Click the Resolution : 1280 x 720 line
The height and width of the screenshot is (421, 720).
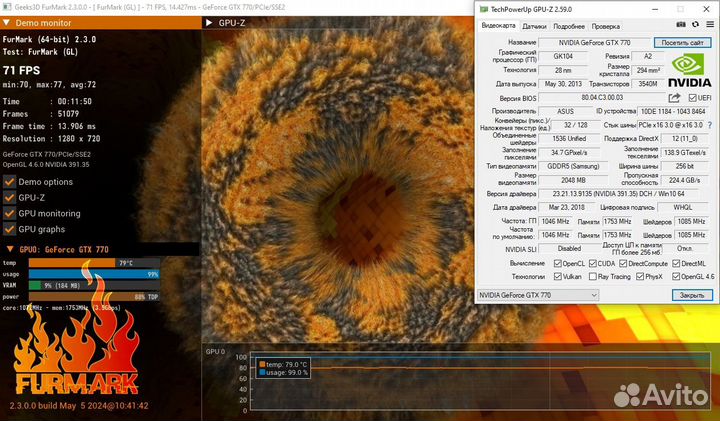pos(51,139)
